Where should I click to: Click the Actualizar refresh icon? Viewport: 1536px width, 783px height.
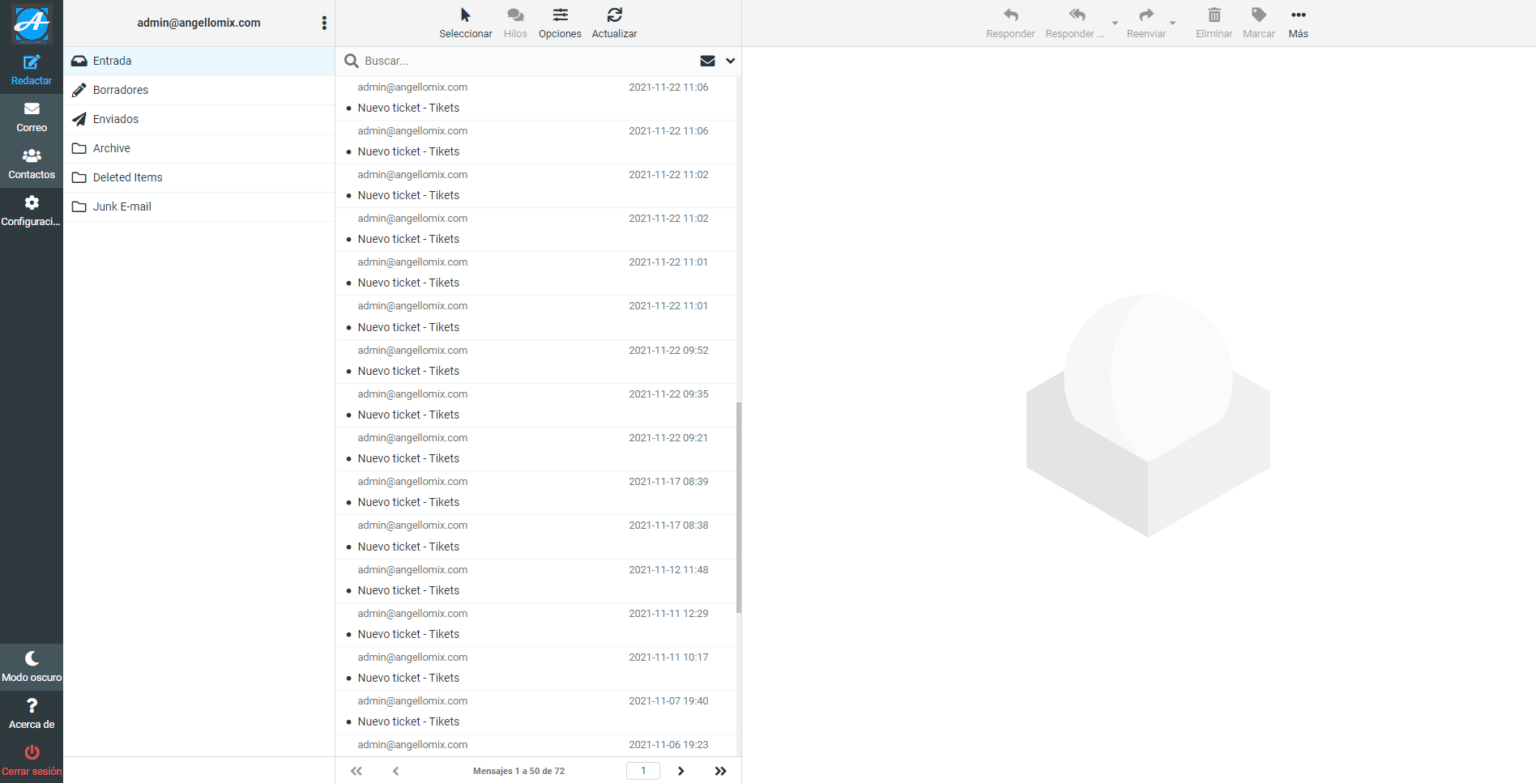(x=613, y=15)
